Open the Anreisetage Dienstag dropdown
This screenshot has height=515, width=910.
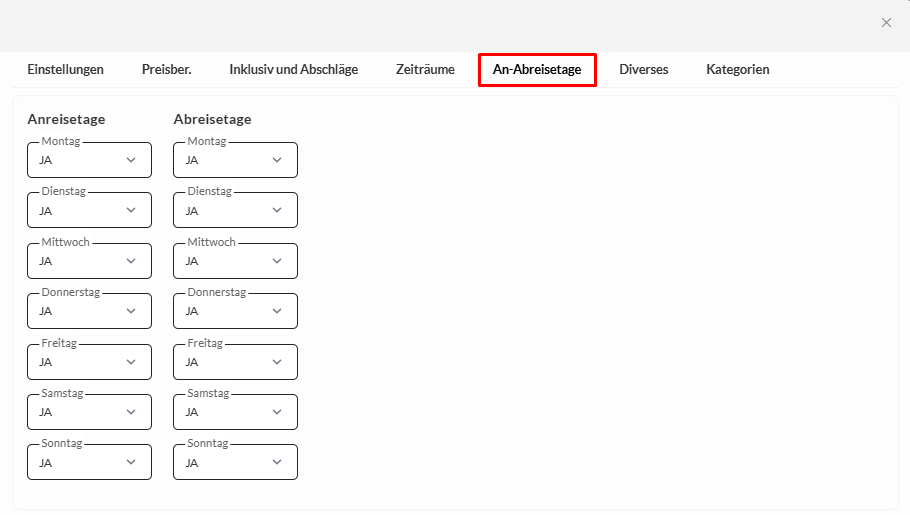point(90,211)
